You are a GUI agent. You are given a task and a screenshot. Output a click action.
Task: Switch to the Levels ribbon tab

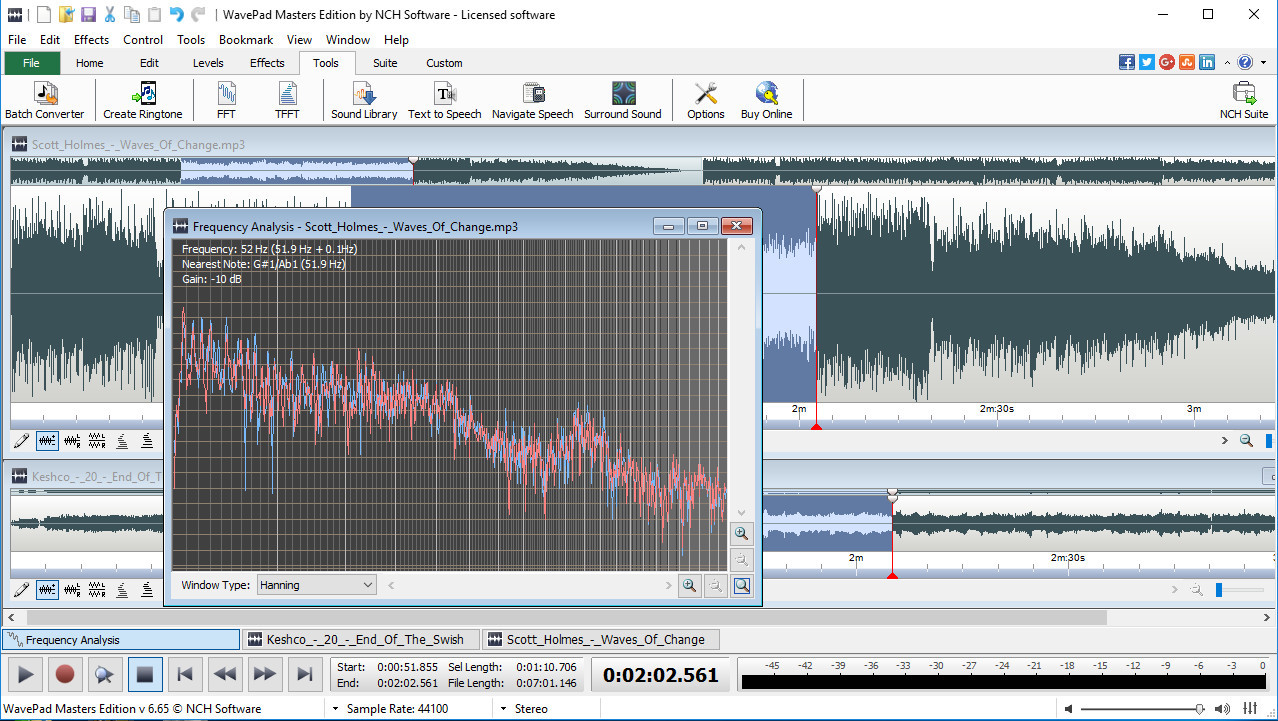(x=208, y=63)
